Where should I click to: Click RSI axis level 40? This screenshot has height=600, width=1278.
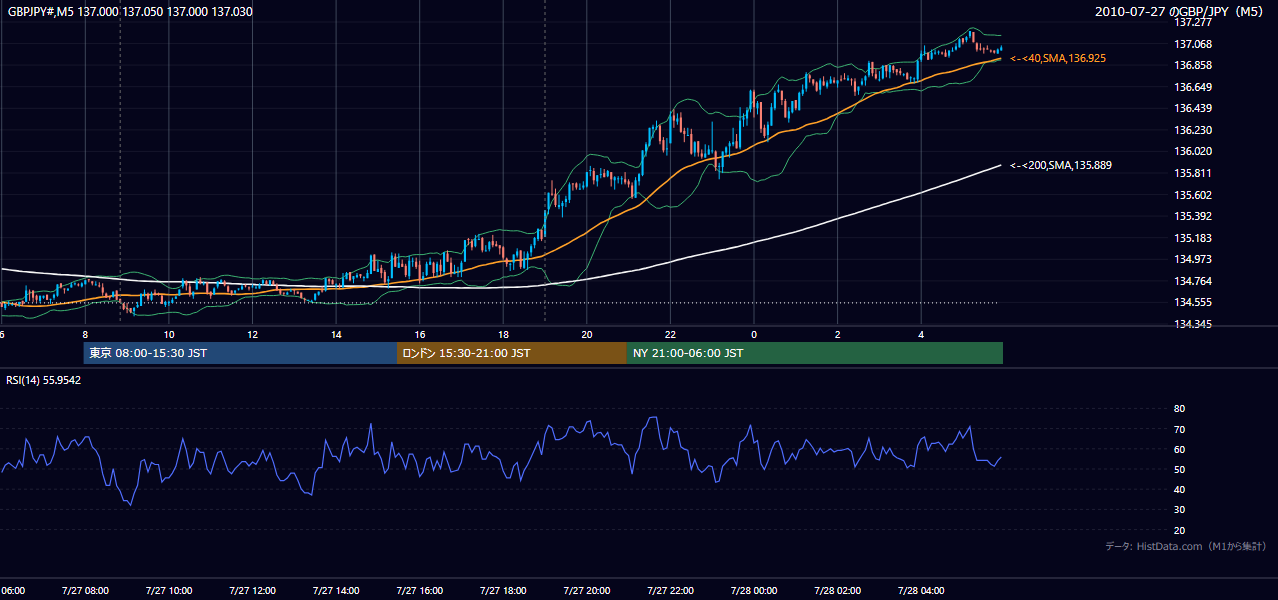(1179, 489)
